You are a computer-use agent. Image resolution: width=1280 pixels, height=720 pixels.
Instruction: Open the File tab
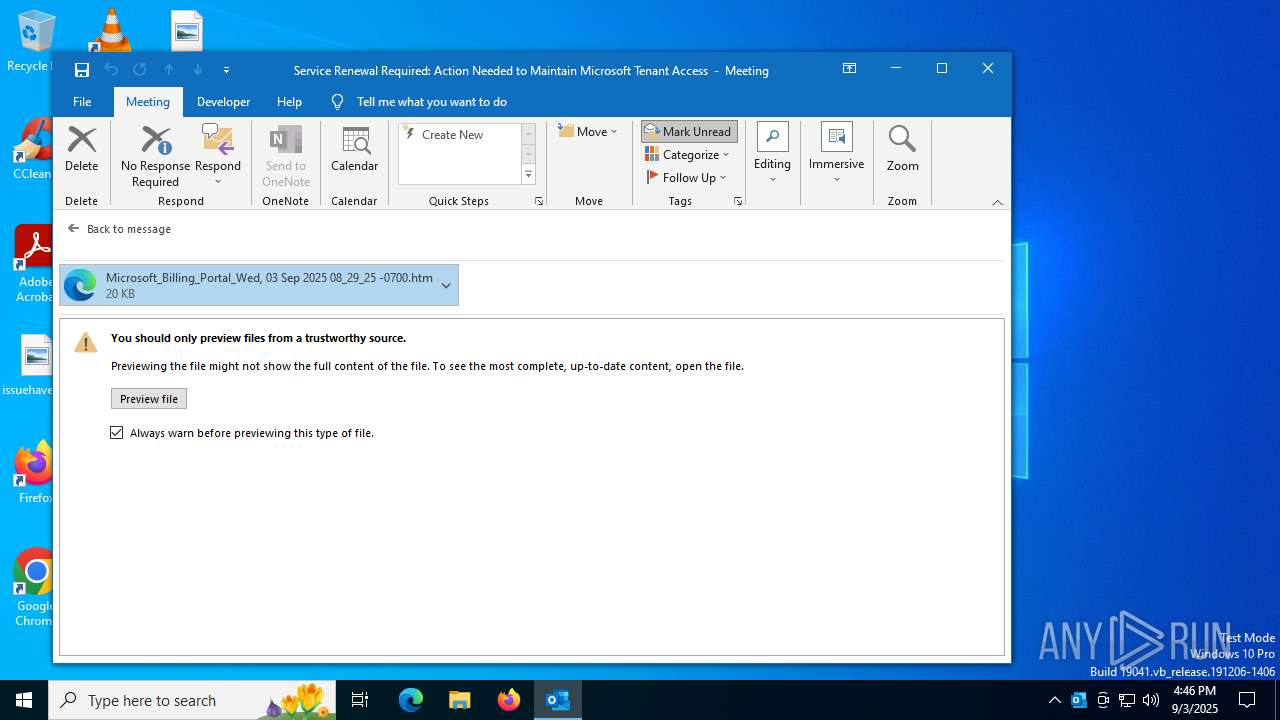coord(82,101)
